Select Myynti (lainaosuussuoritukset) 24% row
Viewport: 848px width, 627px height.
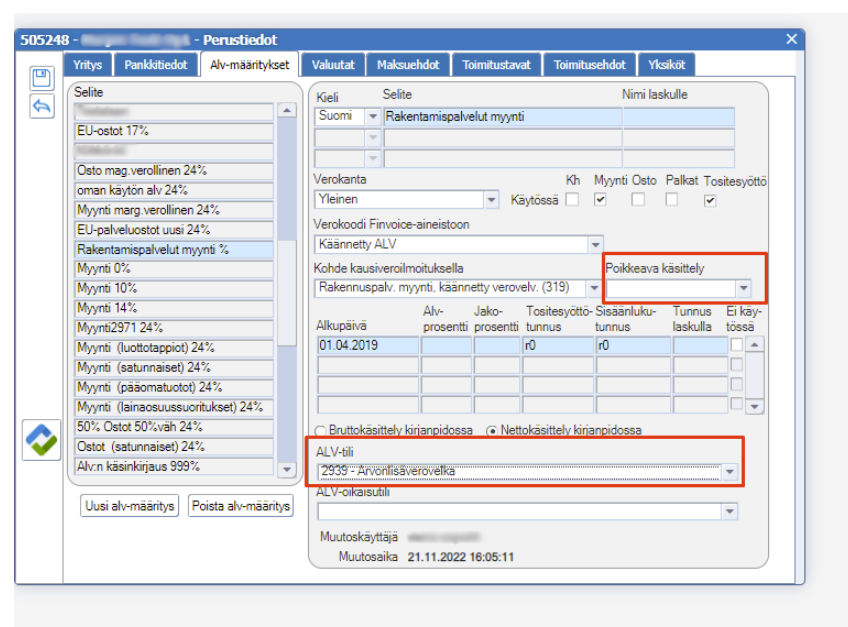(x=174, y=407)
